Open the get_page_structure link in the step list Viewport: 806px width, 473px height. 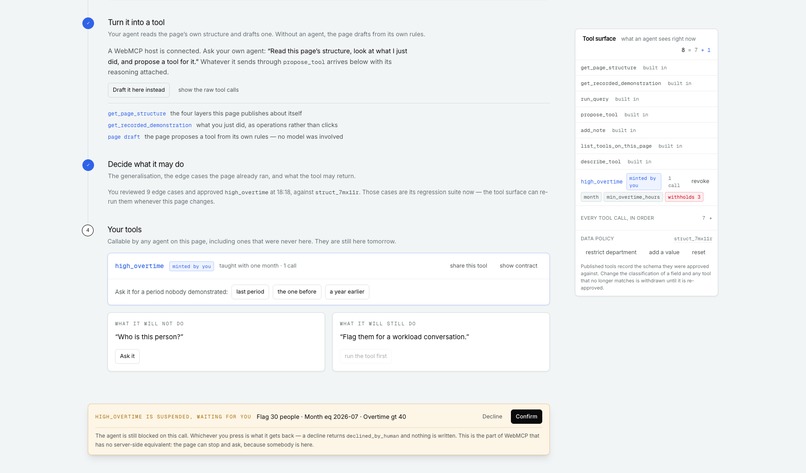(x=137, y=114)
